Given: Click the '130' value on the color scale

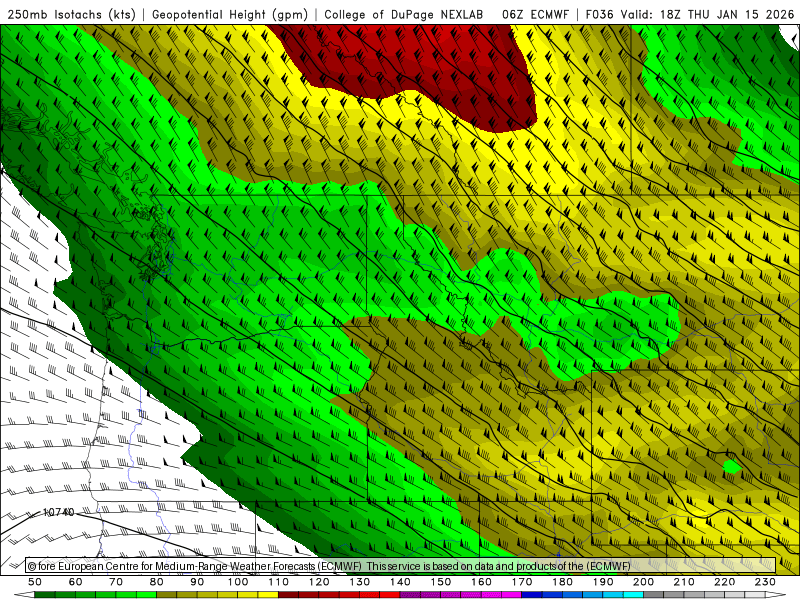Looking at the screenshot, I should [x=360, y=582].
